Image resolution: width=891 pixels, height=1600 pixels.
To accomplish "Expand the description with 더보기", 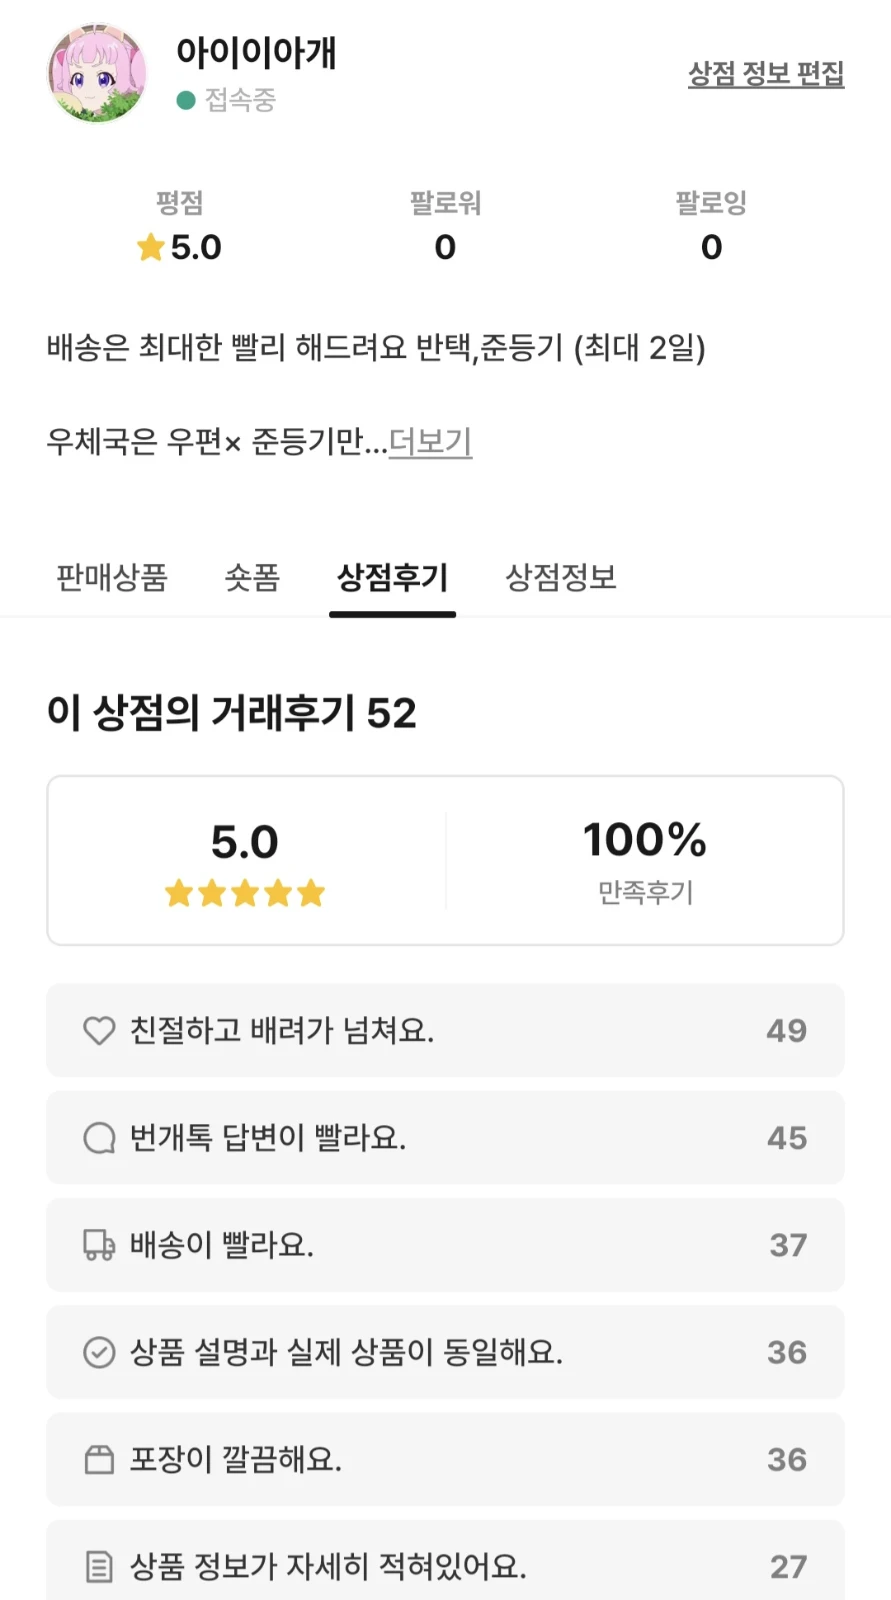I will pos(430,441).
